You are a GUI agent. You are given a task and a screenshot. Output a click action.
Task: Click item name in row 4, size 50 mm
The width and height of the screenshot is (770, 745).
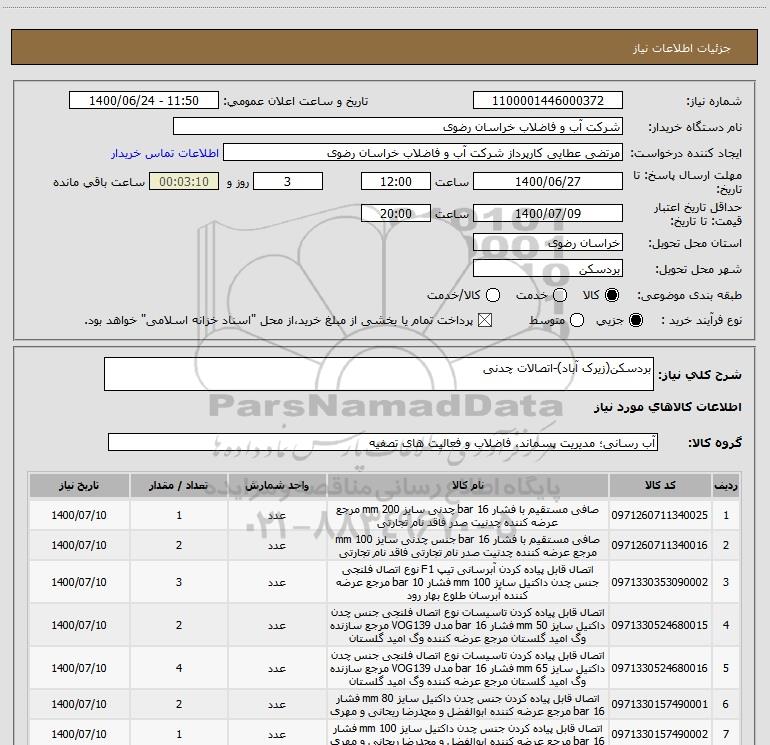[468, 625]
